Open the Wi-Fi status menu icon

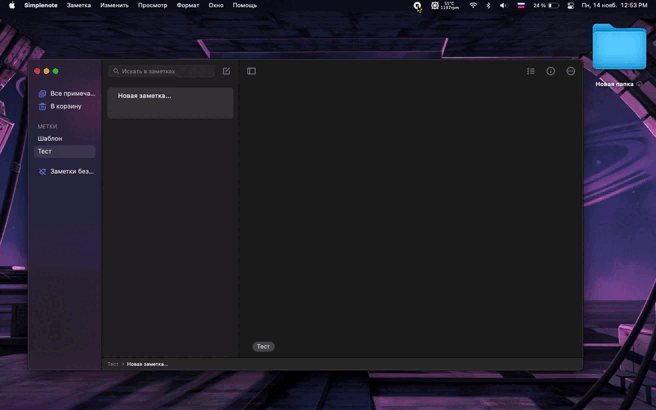point(473,5)
